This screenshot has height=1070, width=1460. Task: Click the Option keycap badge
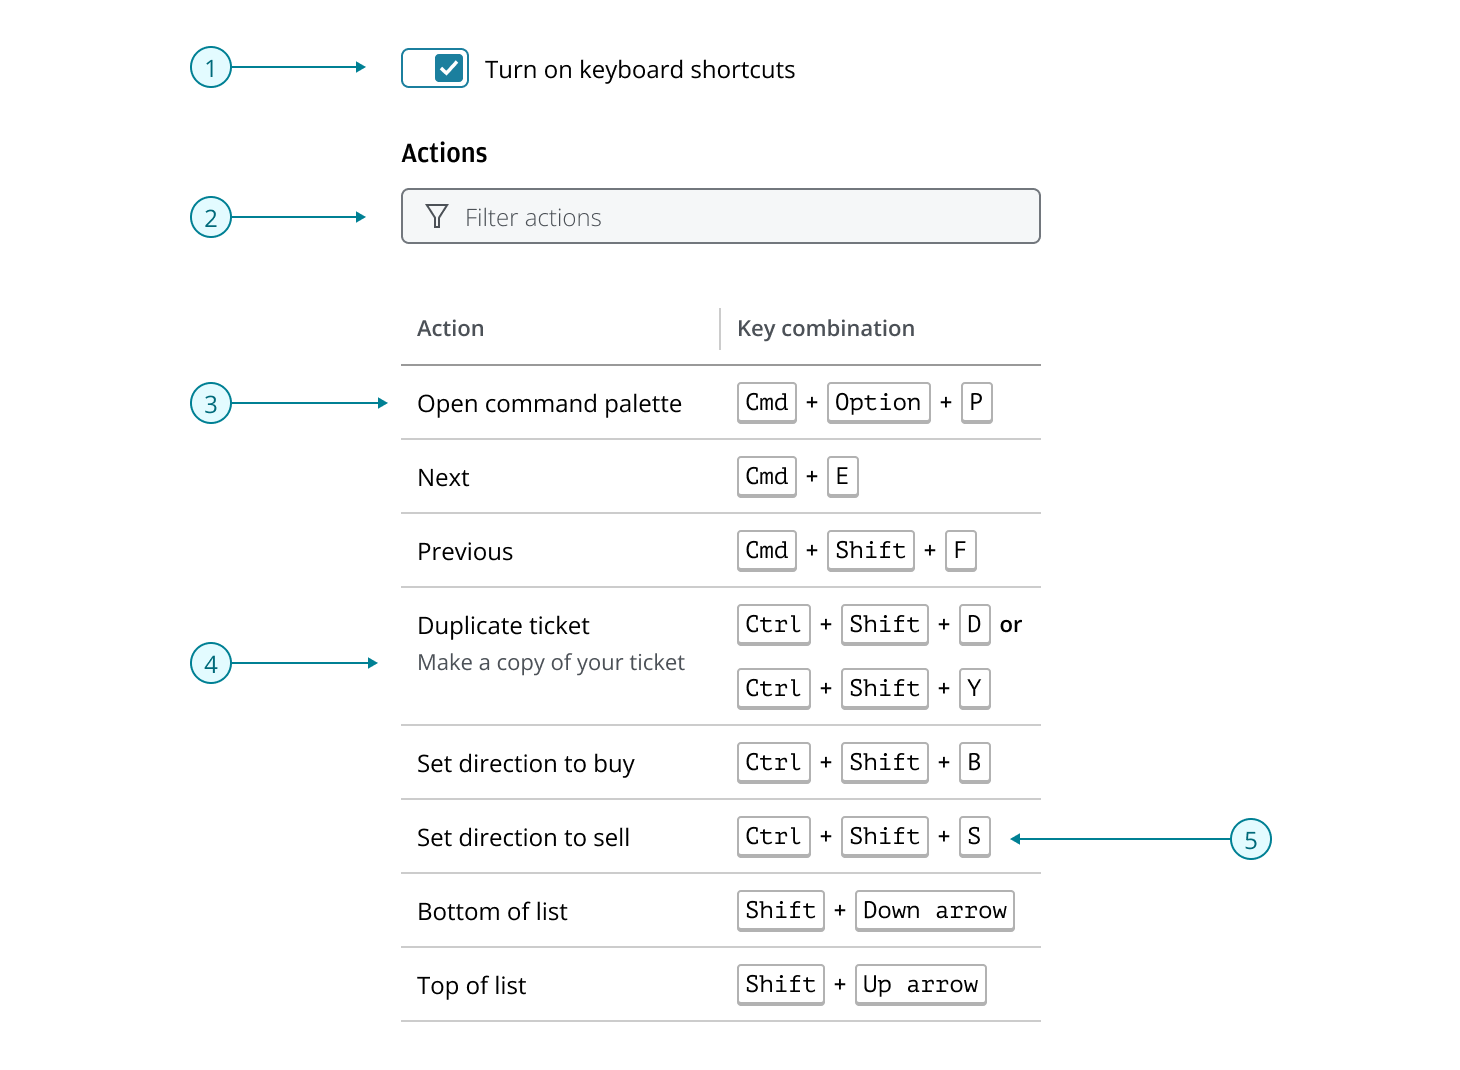pos(878,402)
